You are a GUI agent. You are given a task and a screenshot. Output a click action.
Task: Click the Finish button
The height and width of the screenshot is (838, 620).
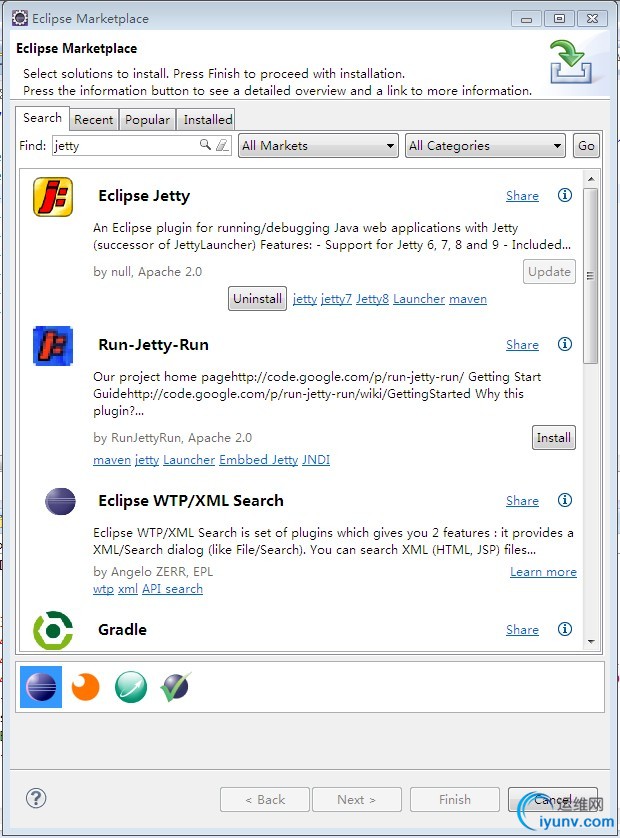coord(455,800)
